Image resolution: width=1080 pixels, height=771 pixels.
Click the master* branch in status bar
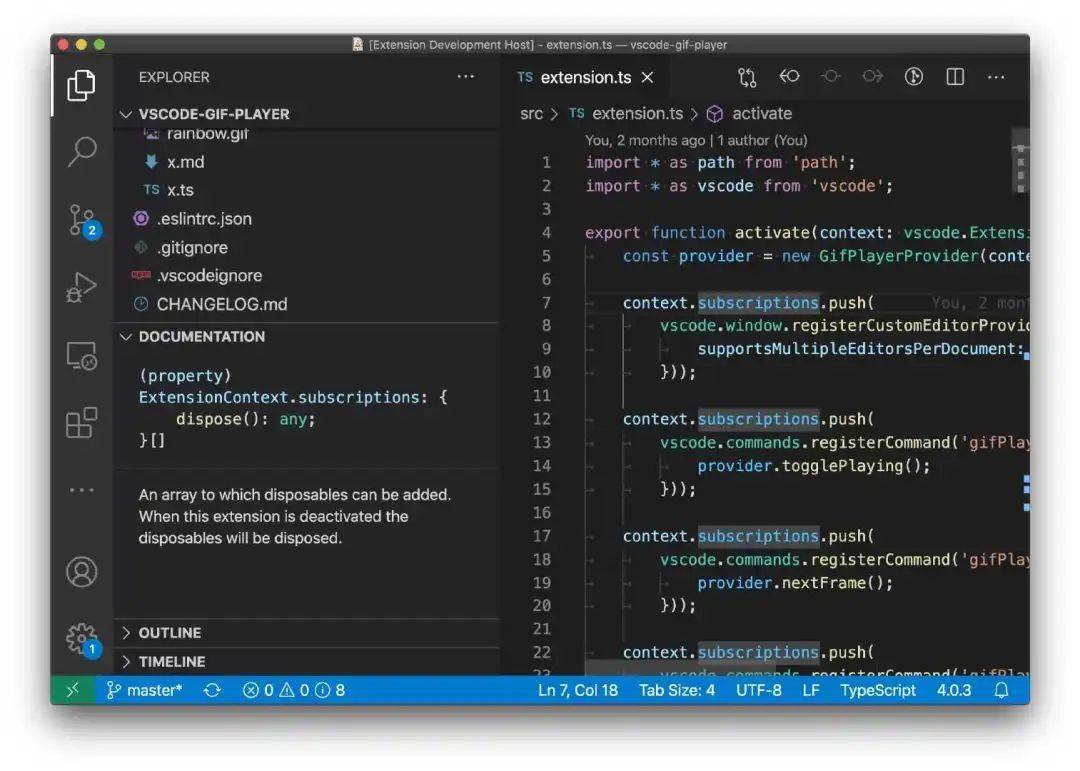(x=145, y=690)
